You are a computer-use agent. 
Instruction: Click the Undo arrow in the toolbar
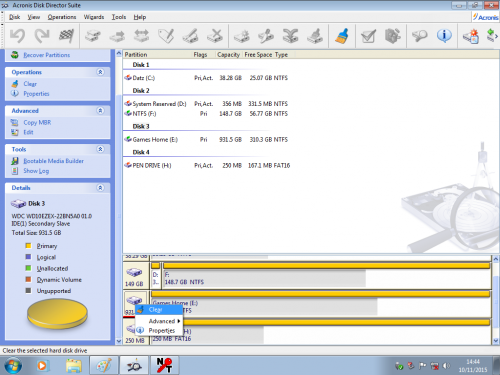pos(17,36)
